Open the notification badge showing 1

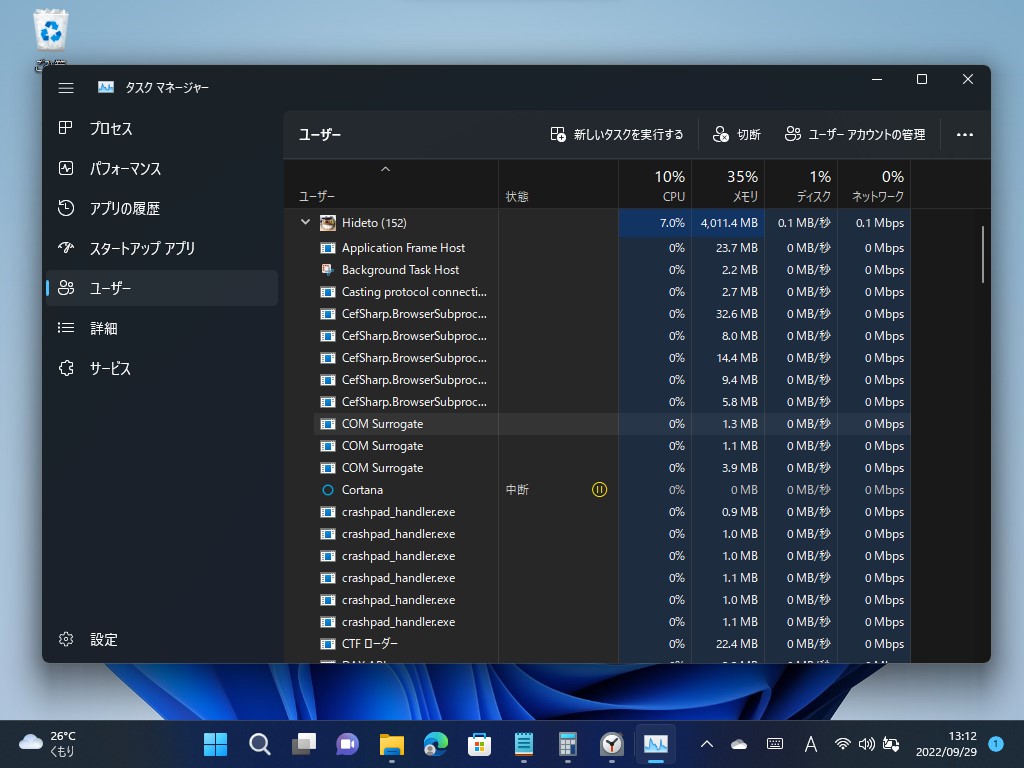[996, 744]
